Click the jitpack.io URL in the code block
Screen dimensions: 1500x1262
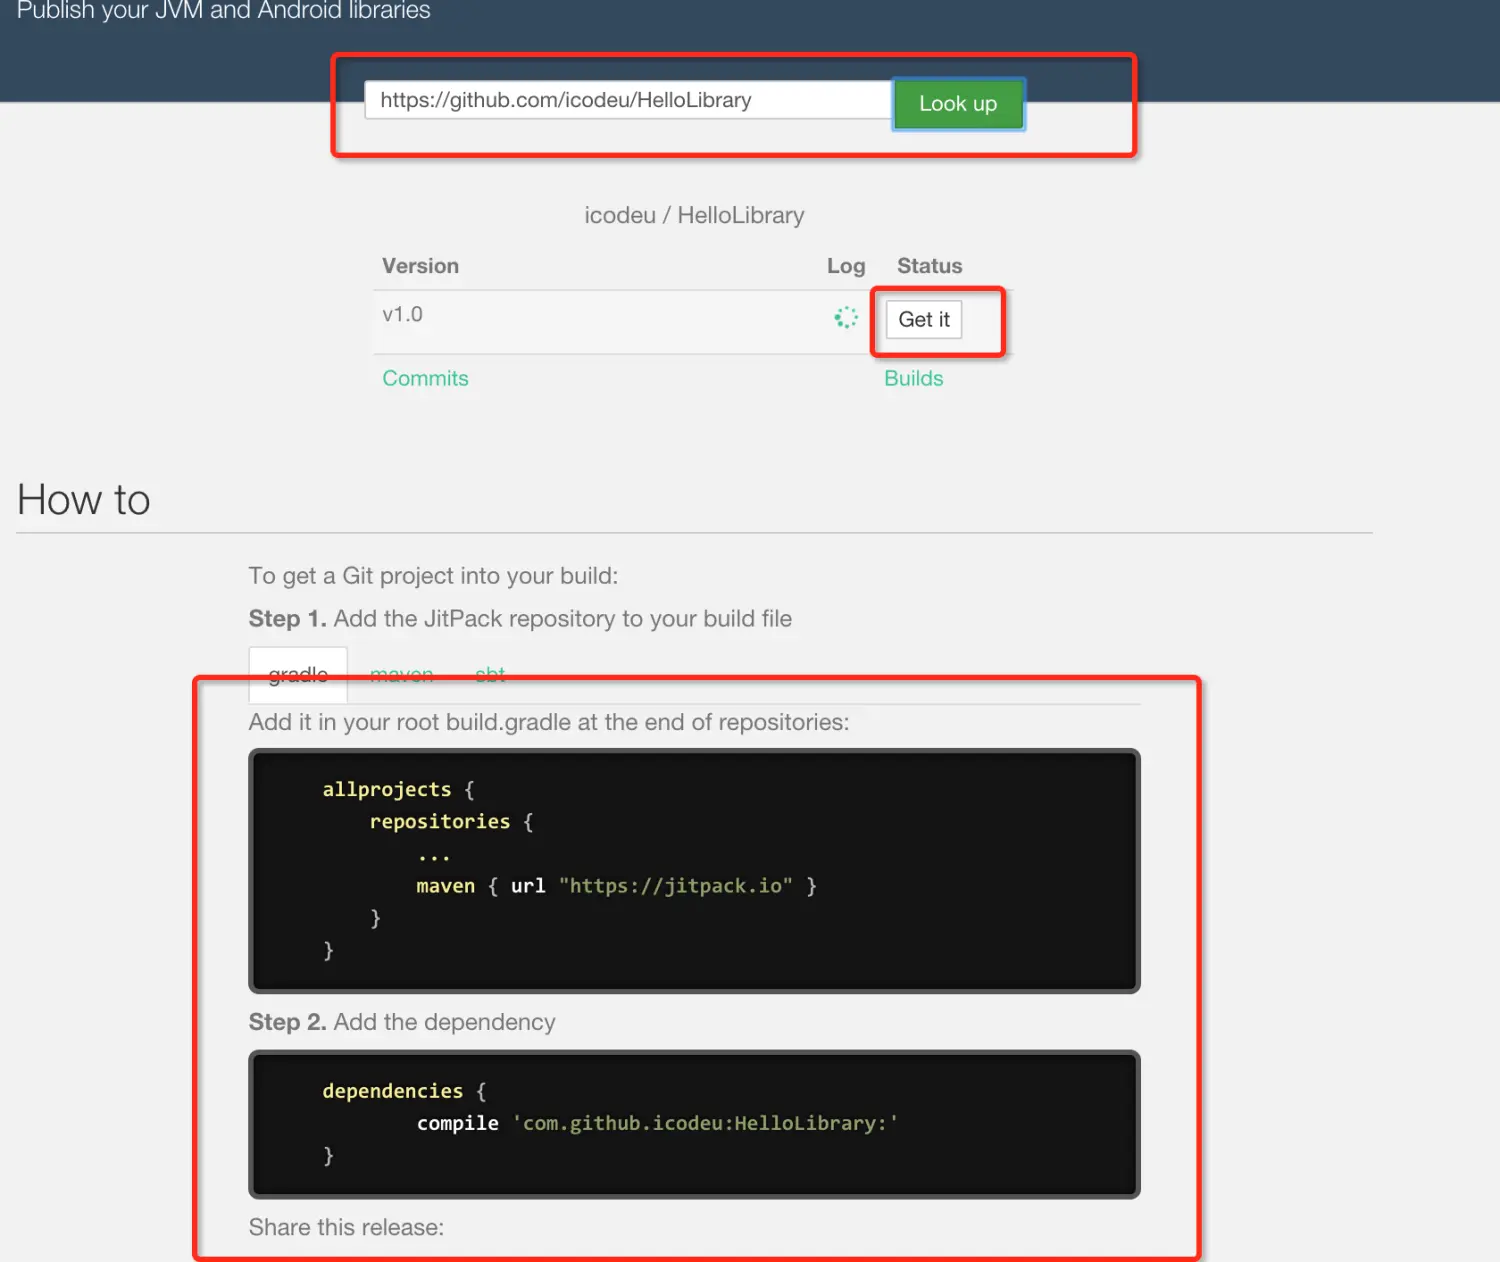pos(676,886)
